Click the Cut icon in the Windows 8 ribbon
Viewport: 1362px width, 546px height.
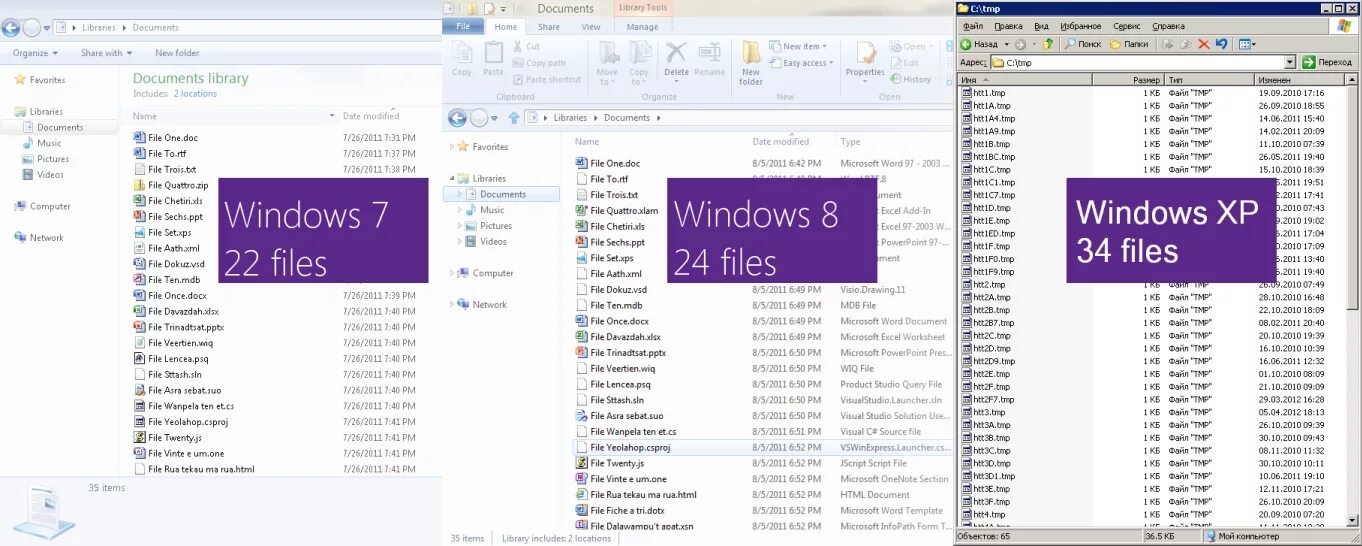point(517,46)
